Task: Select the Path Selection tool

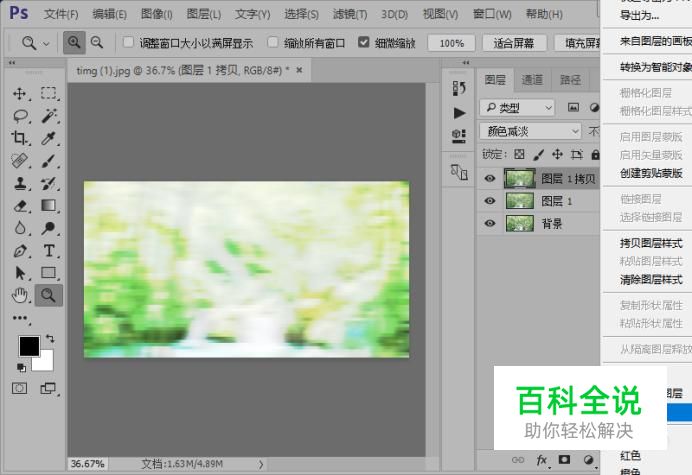Action: pos(20,273)
